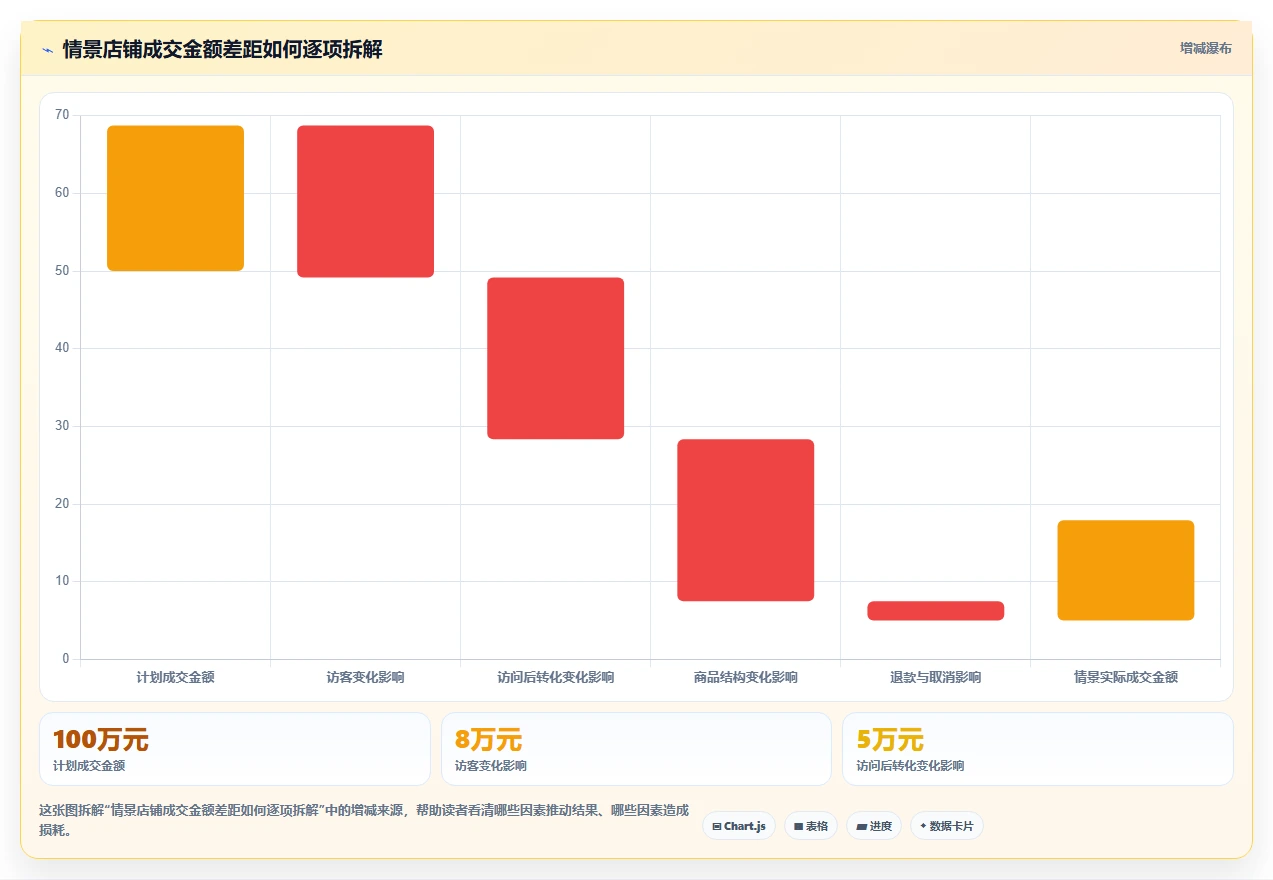
Task: Click y-axis value 10
Action: (62, 581)
